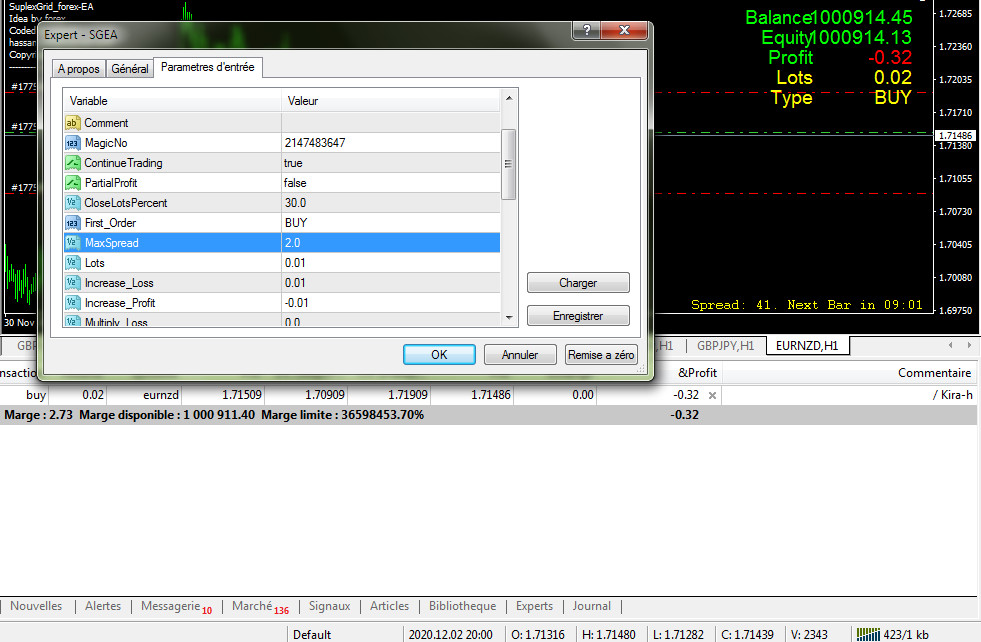The width and height of the screenshot is (981, 642).
Task: Select the EURNZD,H1 chart tab
Action: 807,345
